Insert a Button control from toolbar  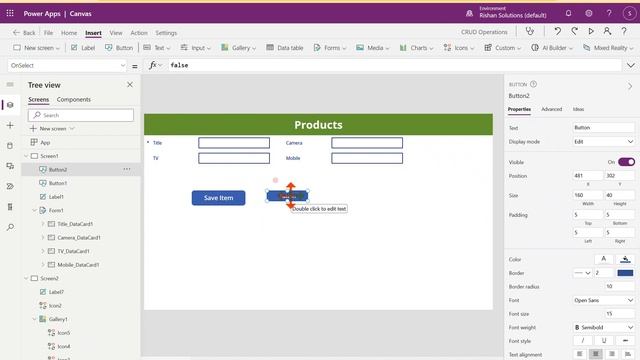point(119,48)
